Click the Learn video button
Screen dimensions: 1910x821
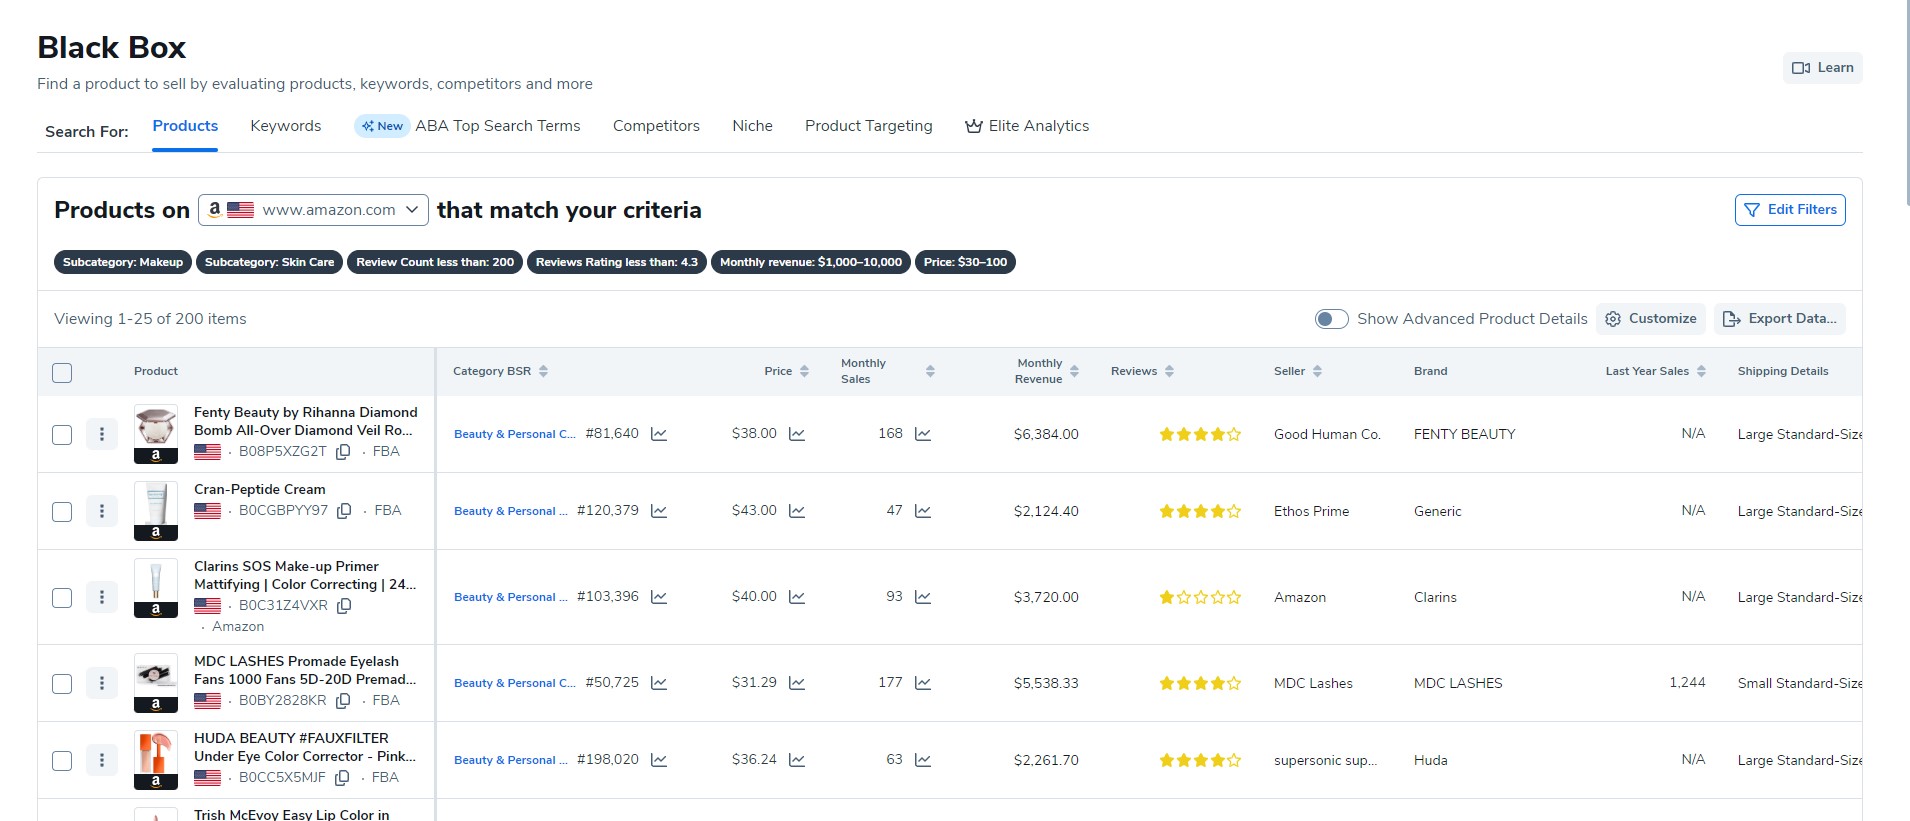[x=1822, y=68]
